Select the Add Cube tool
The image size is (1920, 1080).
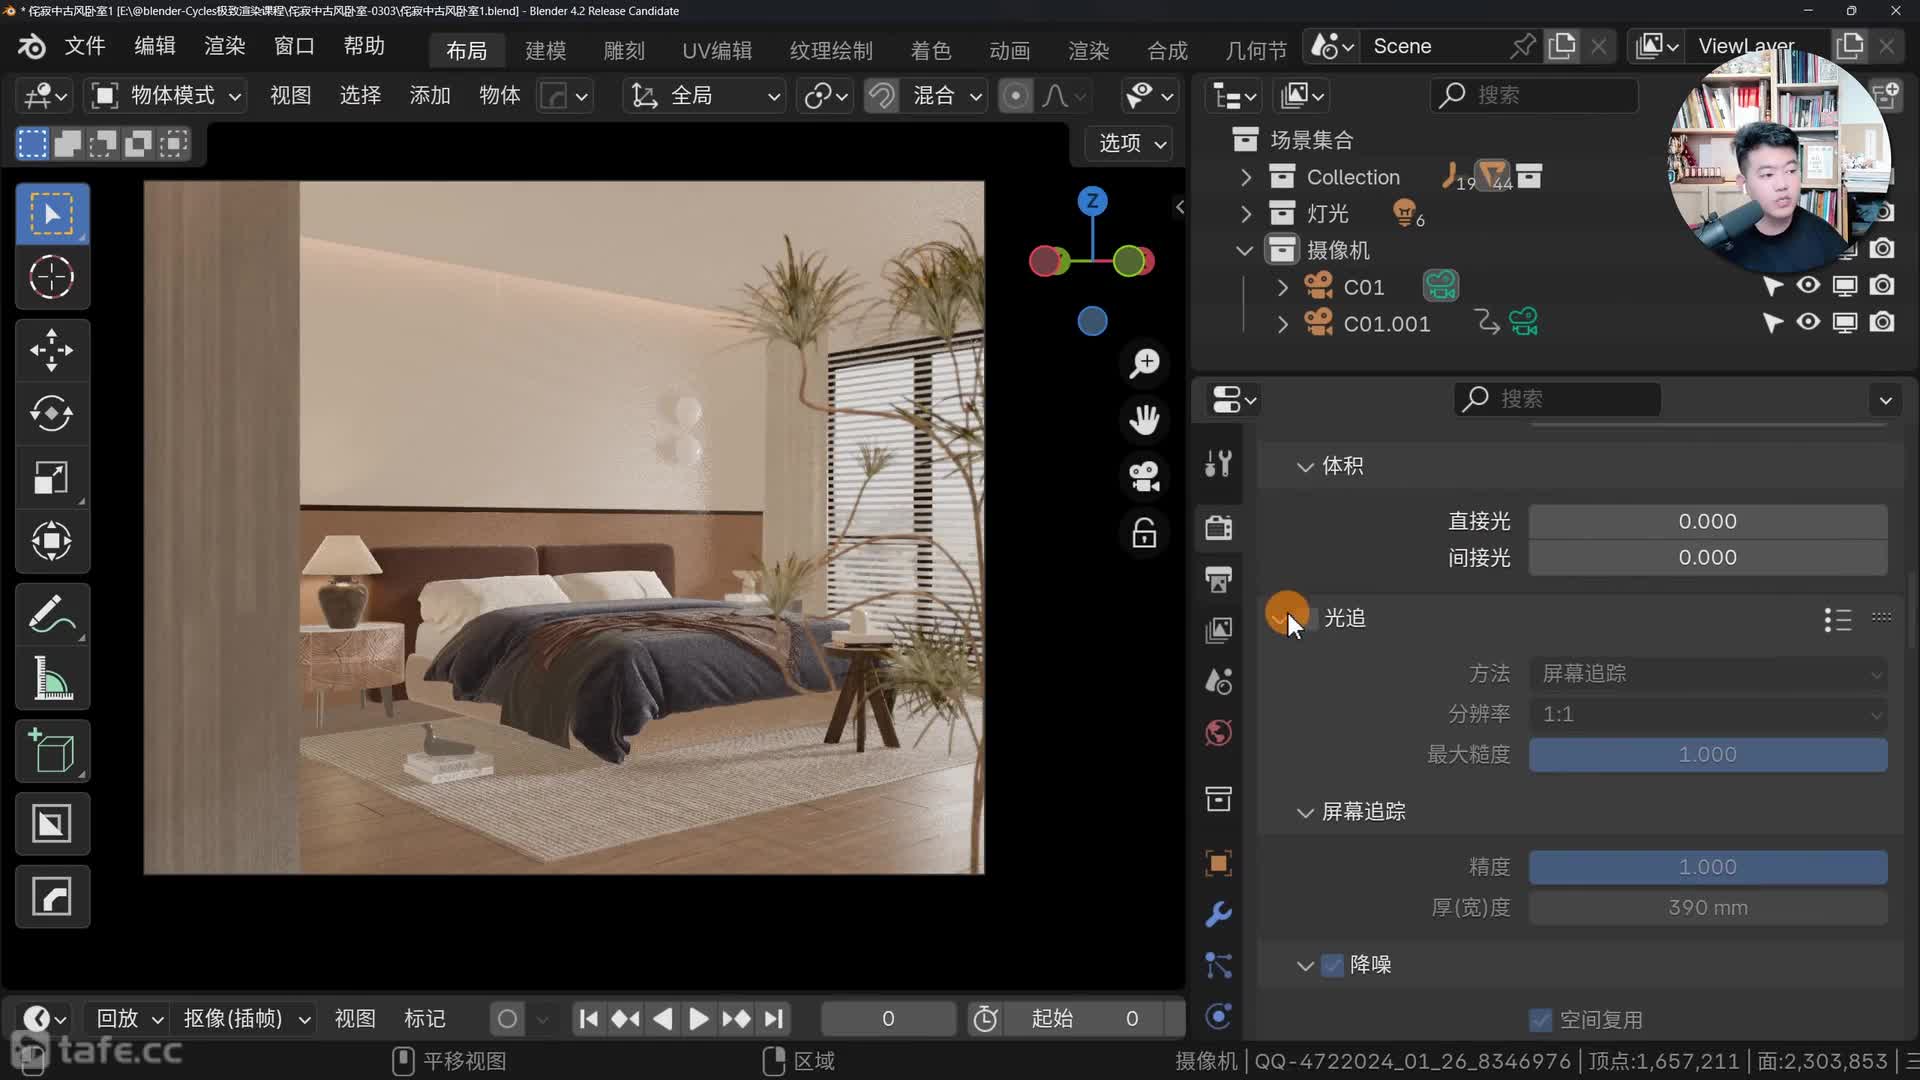[52, 751]
